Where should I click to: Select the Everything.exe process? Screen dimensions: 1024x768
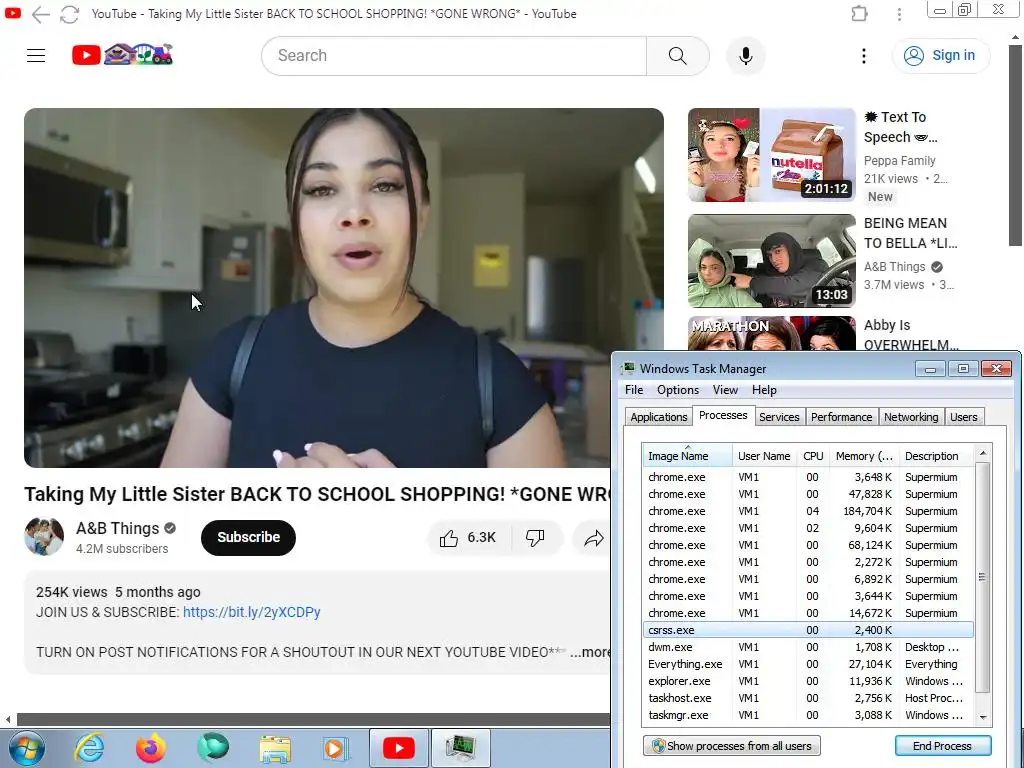808,664
